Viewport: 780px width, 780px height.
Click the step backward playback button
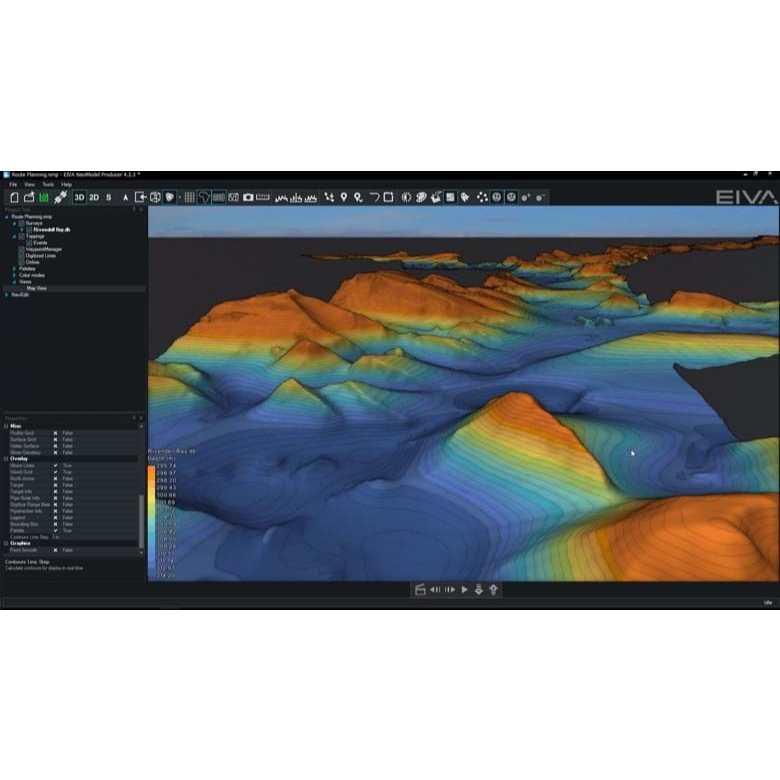[x=435, y=589]
